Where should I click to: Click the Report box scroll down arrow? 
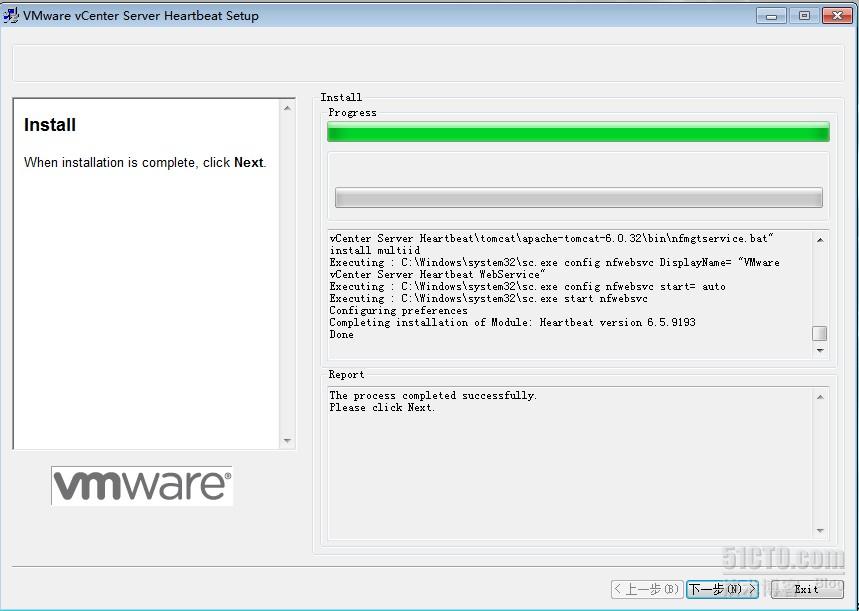pyautogui.click(x=820, y=530)
